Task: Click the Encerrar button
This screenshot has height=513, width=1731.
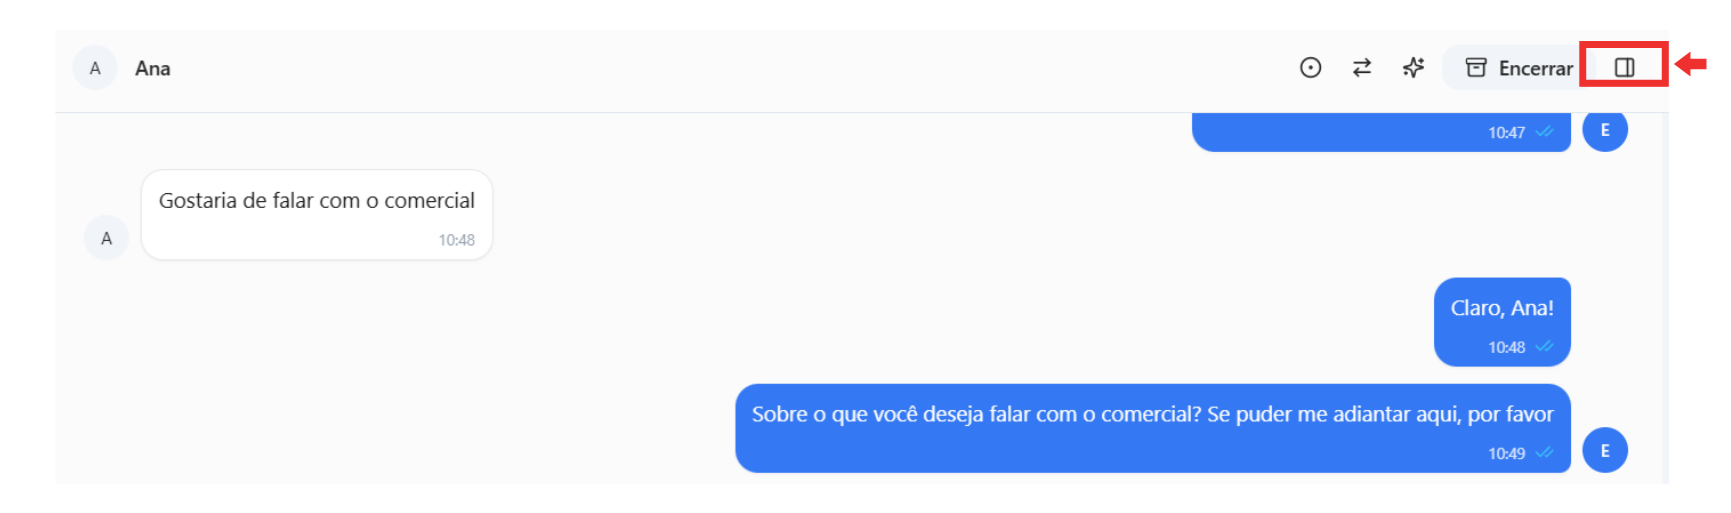Action: [1518, 68]
